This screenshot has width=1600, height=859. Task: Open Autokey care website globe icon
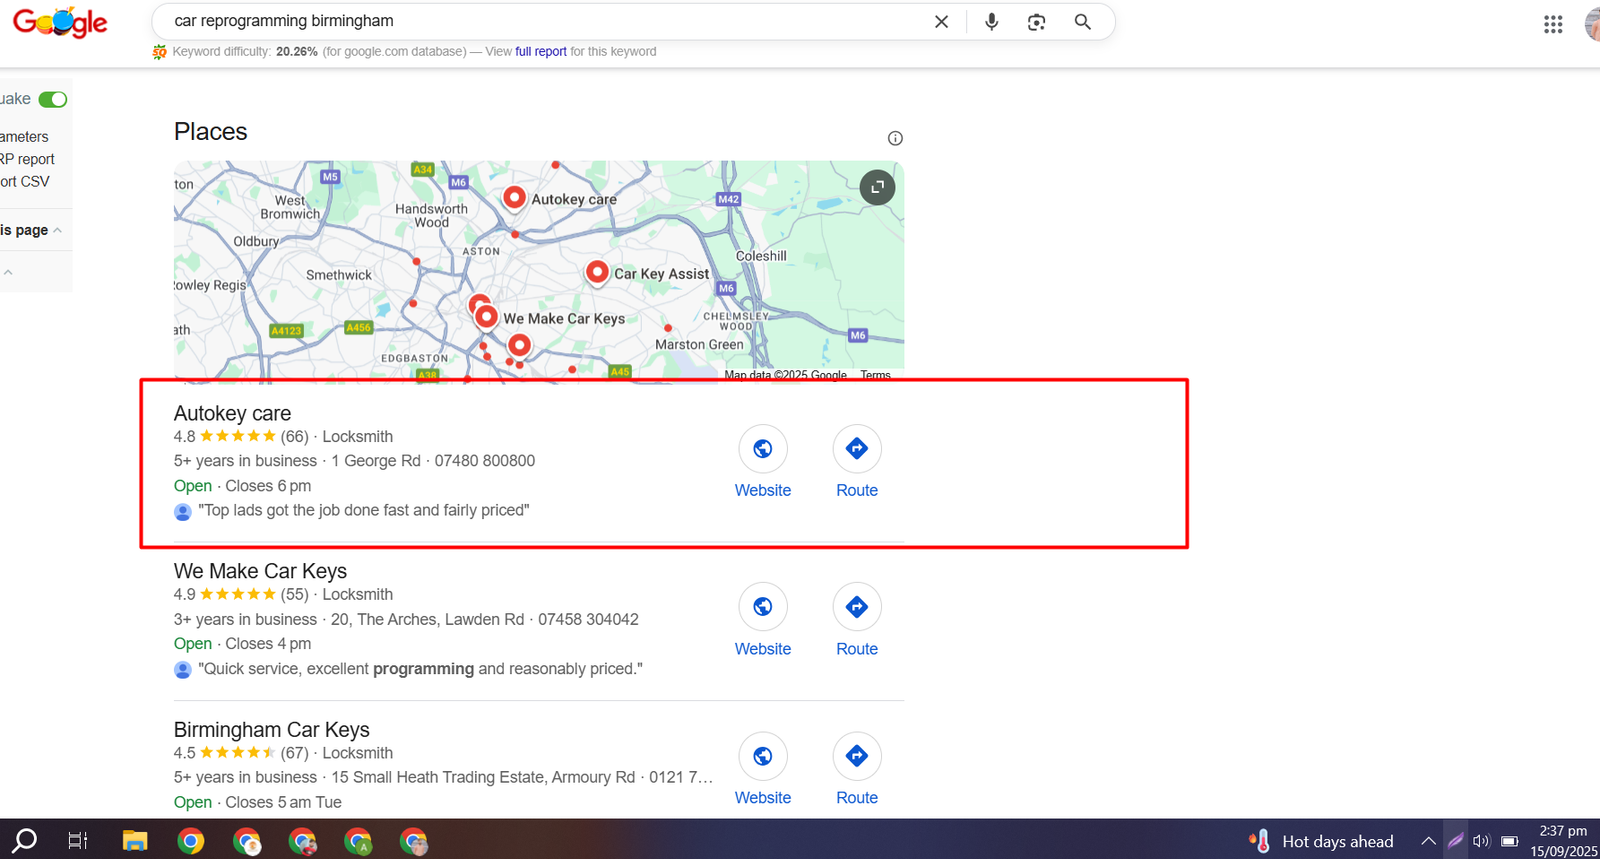click(763, 449)
